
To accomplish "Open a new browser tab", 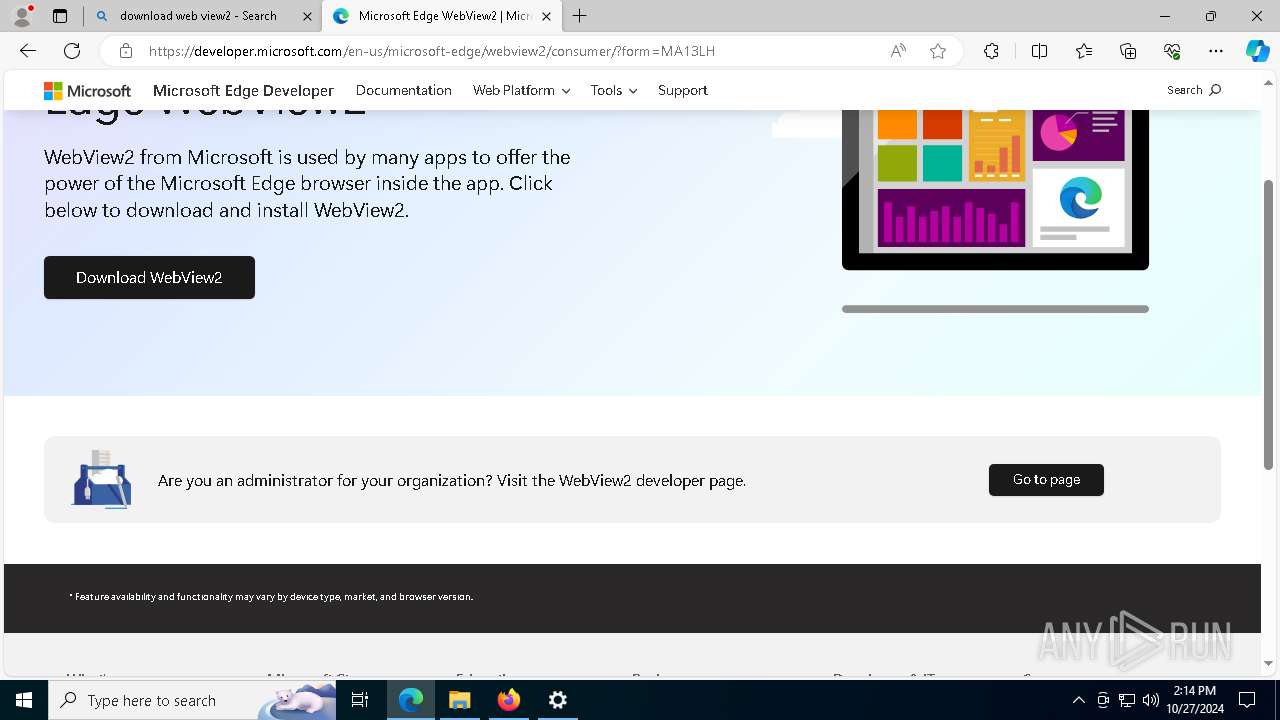I will pos(580,16).
